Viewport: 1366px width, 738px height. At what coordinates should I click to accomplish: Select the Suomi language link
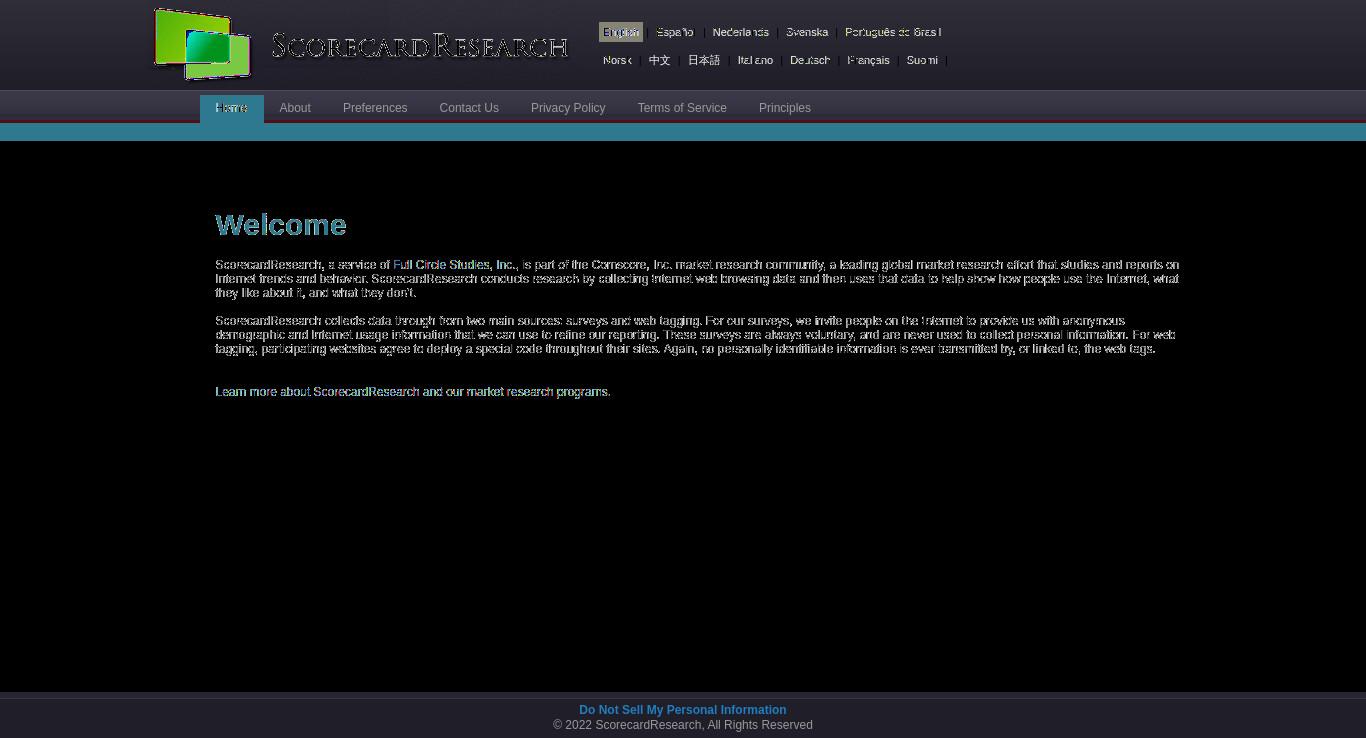922,60
